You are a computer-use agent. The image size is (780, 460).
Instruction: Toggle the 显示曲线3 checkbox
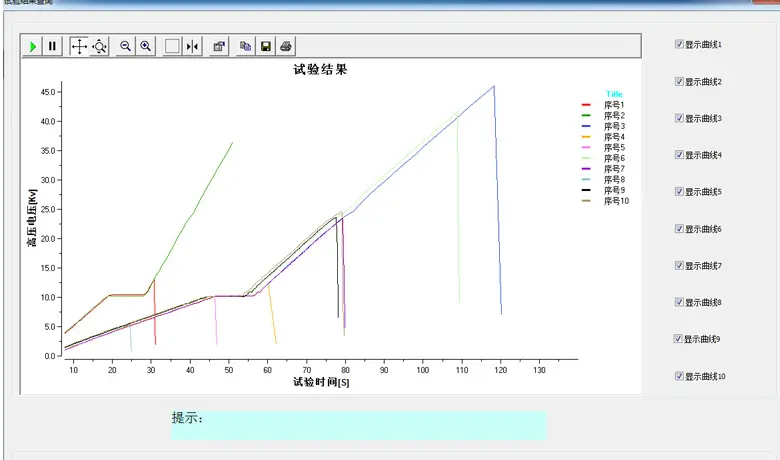679,118
